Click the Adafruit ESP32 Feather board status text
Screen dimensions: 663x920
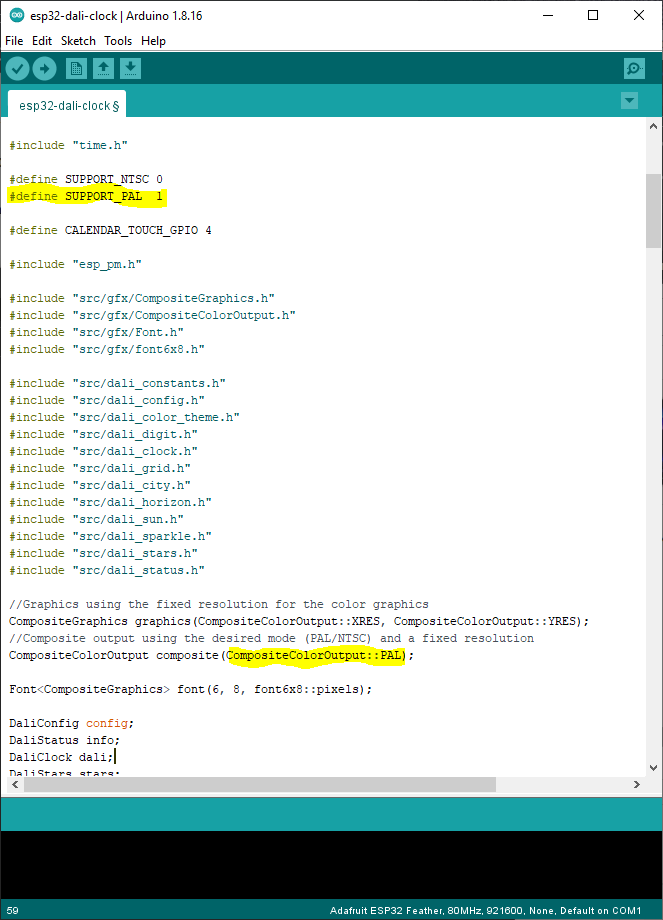click(485, 911)
